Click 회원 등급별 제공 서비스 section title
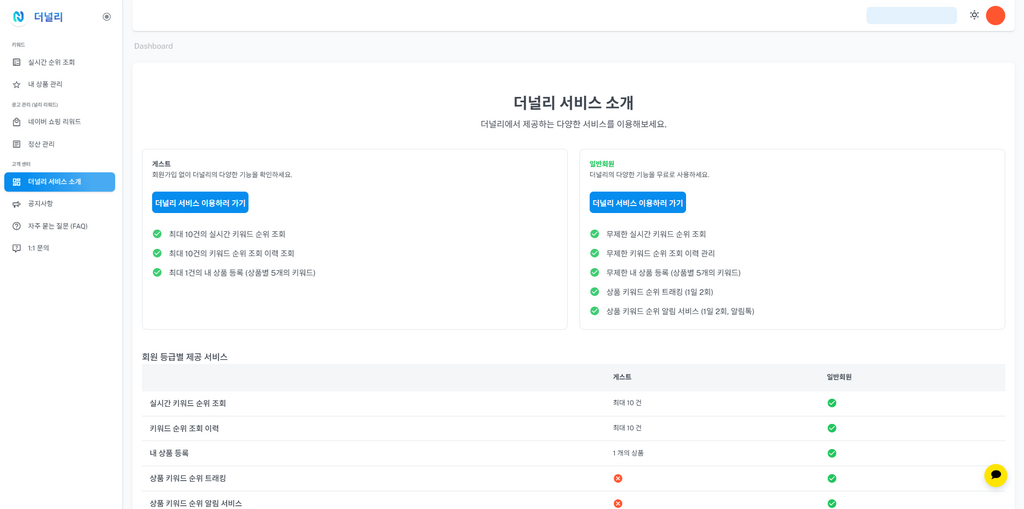 (185, 357)
